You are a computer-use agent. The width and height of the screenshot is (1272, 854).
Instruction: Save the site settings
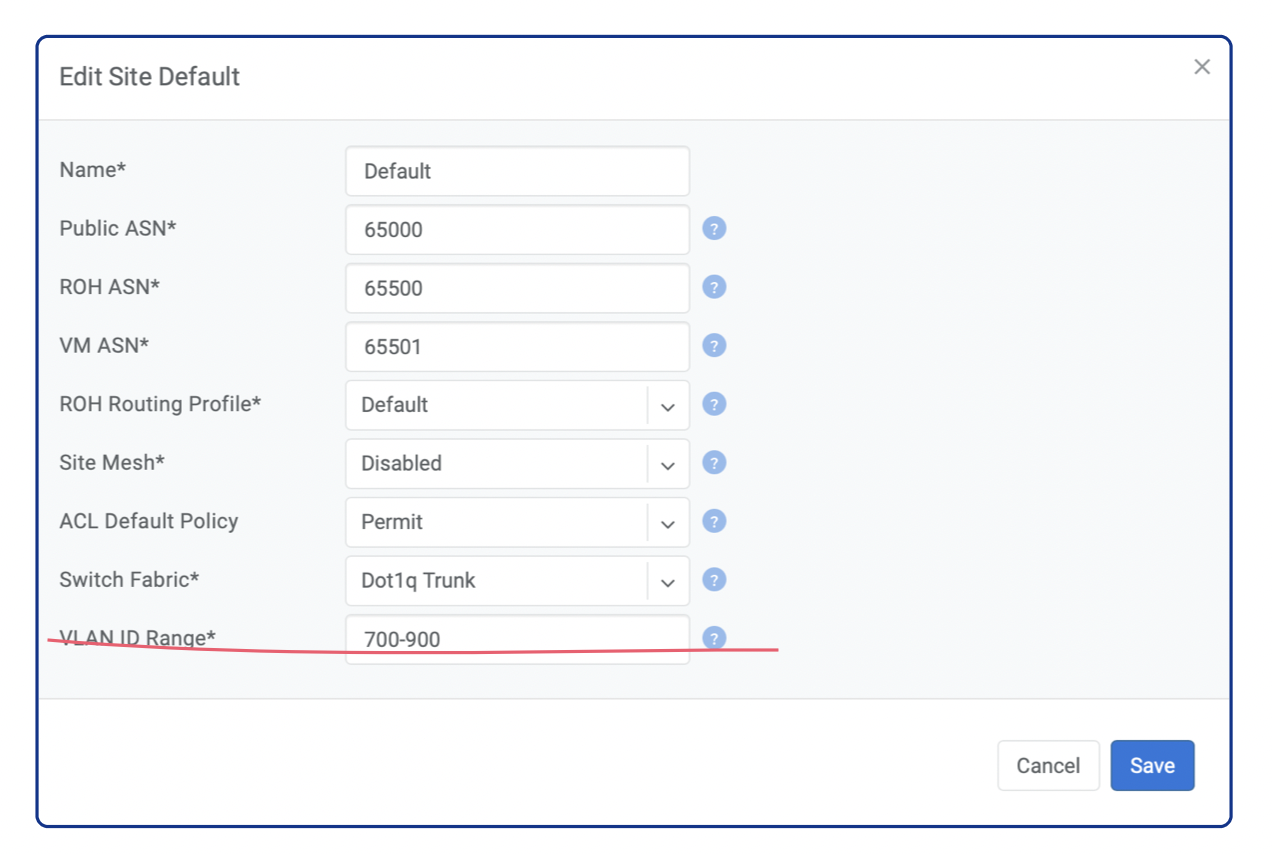pyautogui.click(x=1151, y=765)
